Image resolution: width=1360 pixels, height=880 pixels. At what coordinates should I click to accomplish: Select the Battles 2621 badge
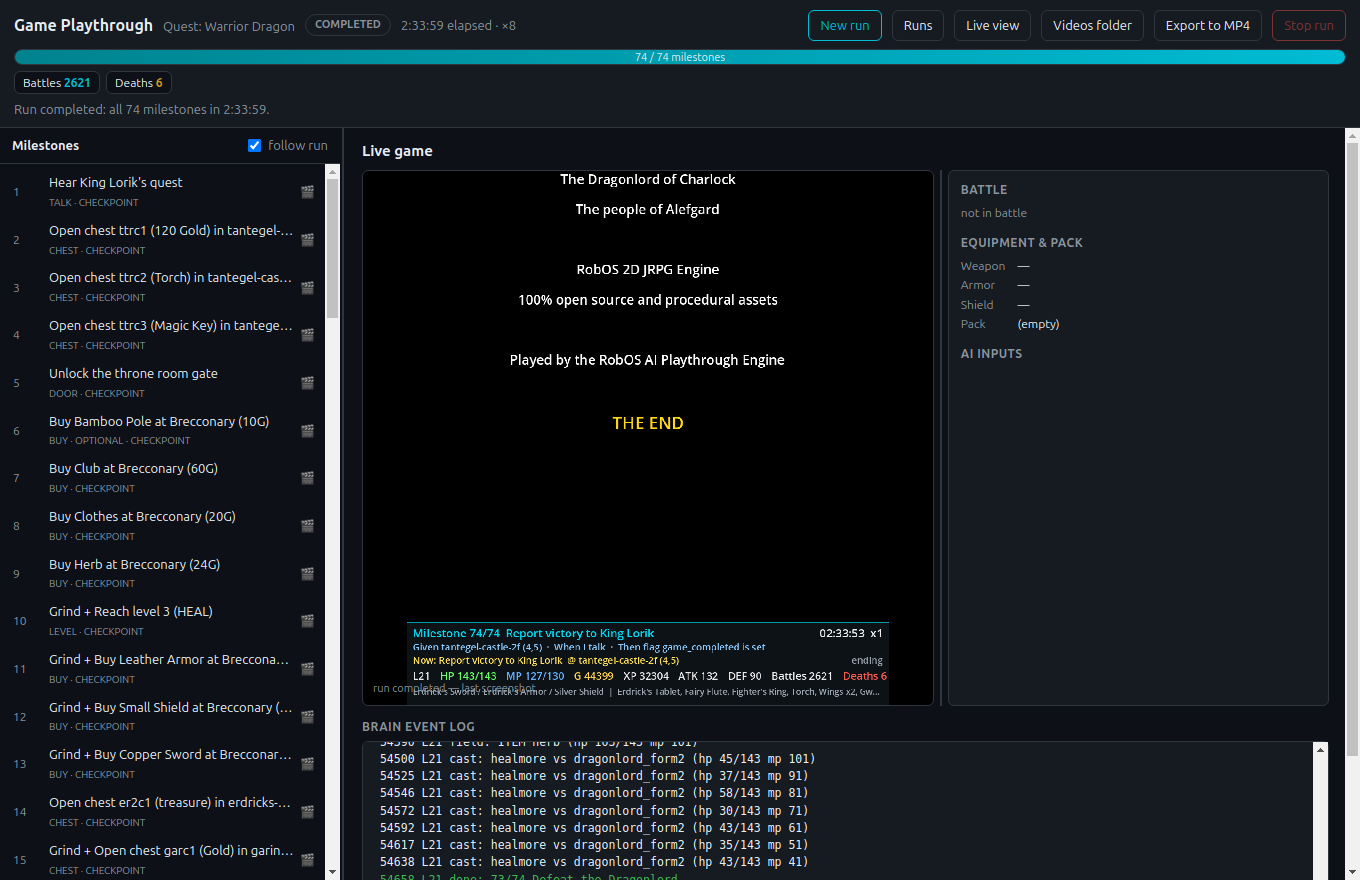pos(57,83)
